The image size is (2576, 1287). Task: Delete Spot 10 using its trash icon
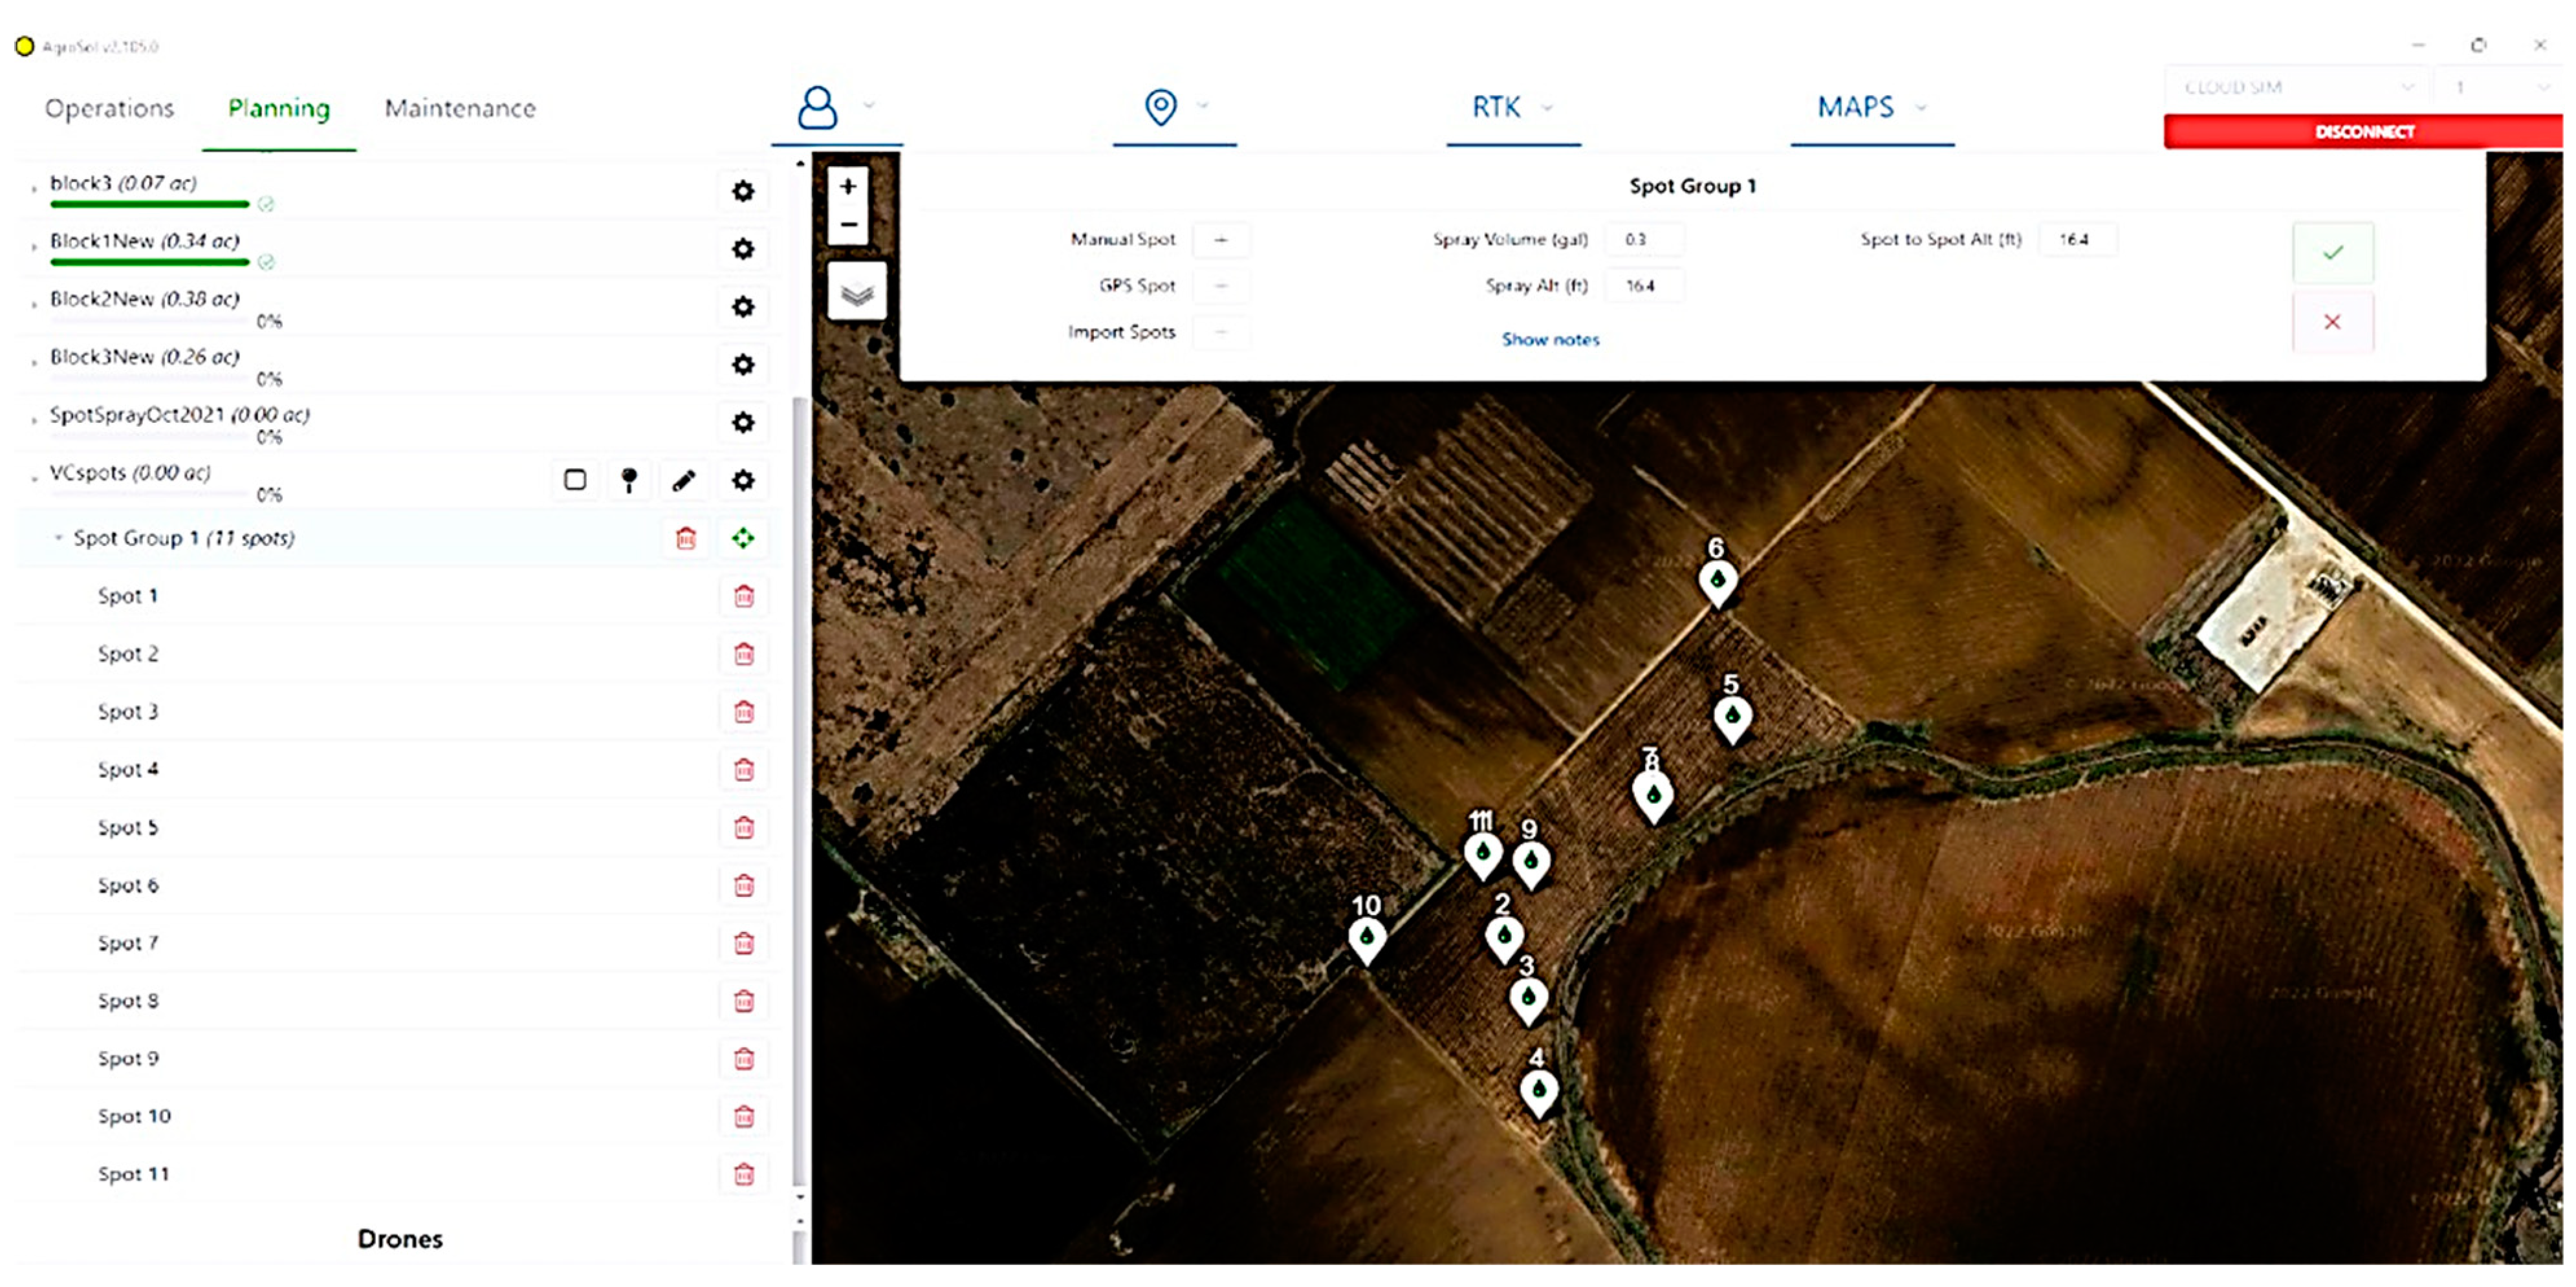coord(743,1117)
